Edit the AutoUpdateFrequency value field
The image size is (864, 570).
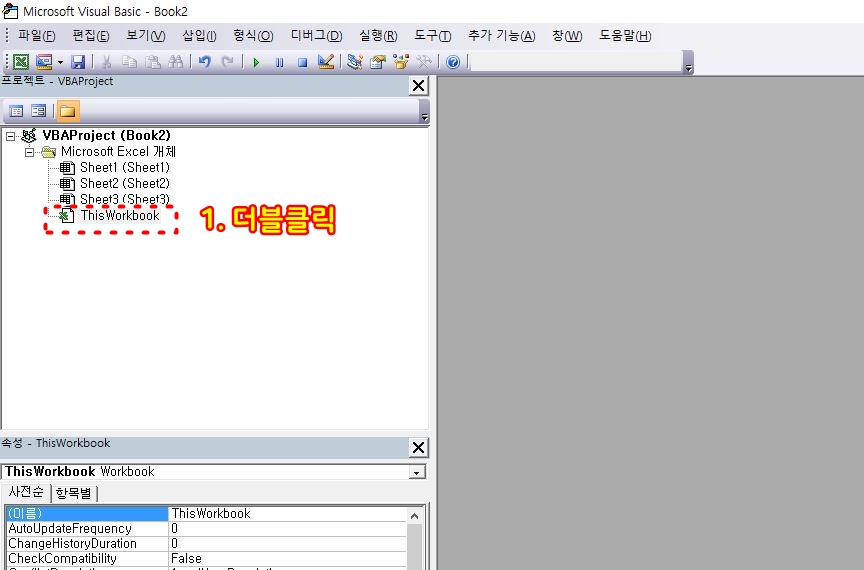coord(287,529)
